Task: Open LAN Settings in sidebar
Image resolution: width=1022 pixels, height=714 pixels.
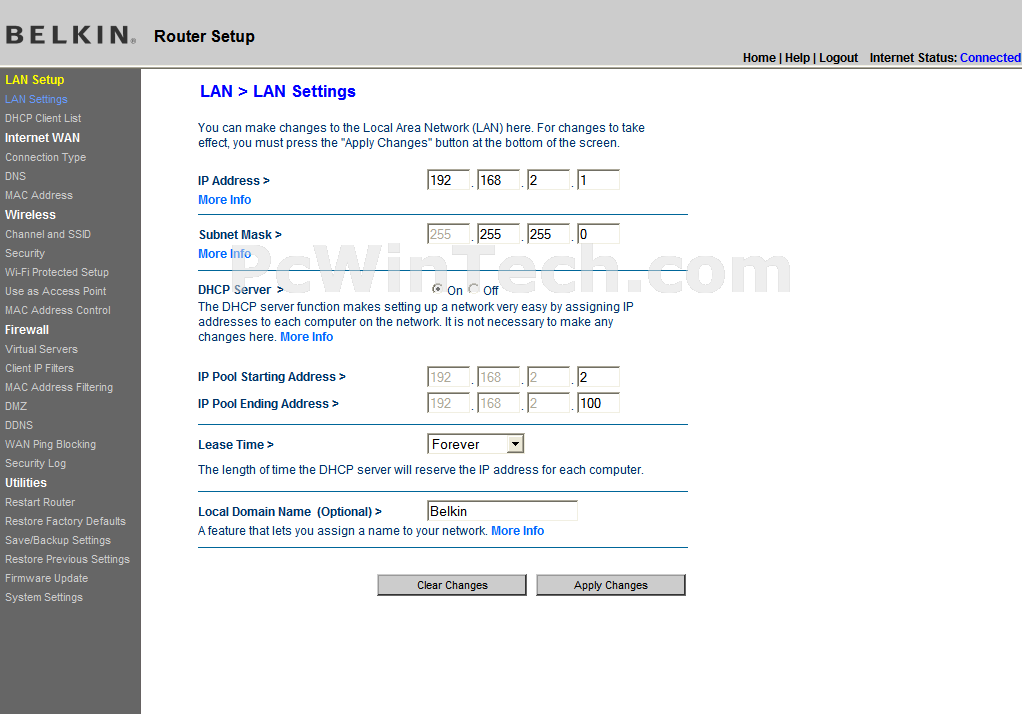Action: coord(36,99)
